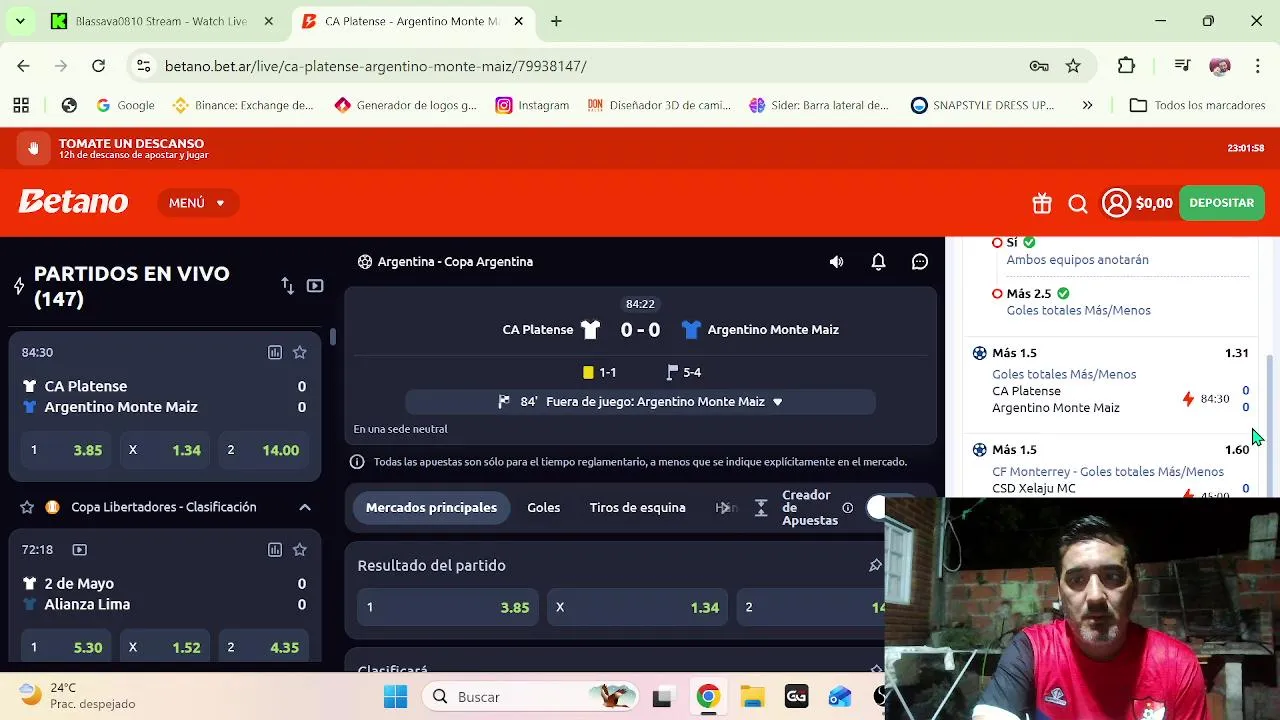Favorite the 2 de Mayo match star

[299, 549]
